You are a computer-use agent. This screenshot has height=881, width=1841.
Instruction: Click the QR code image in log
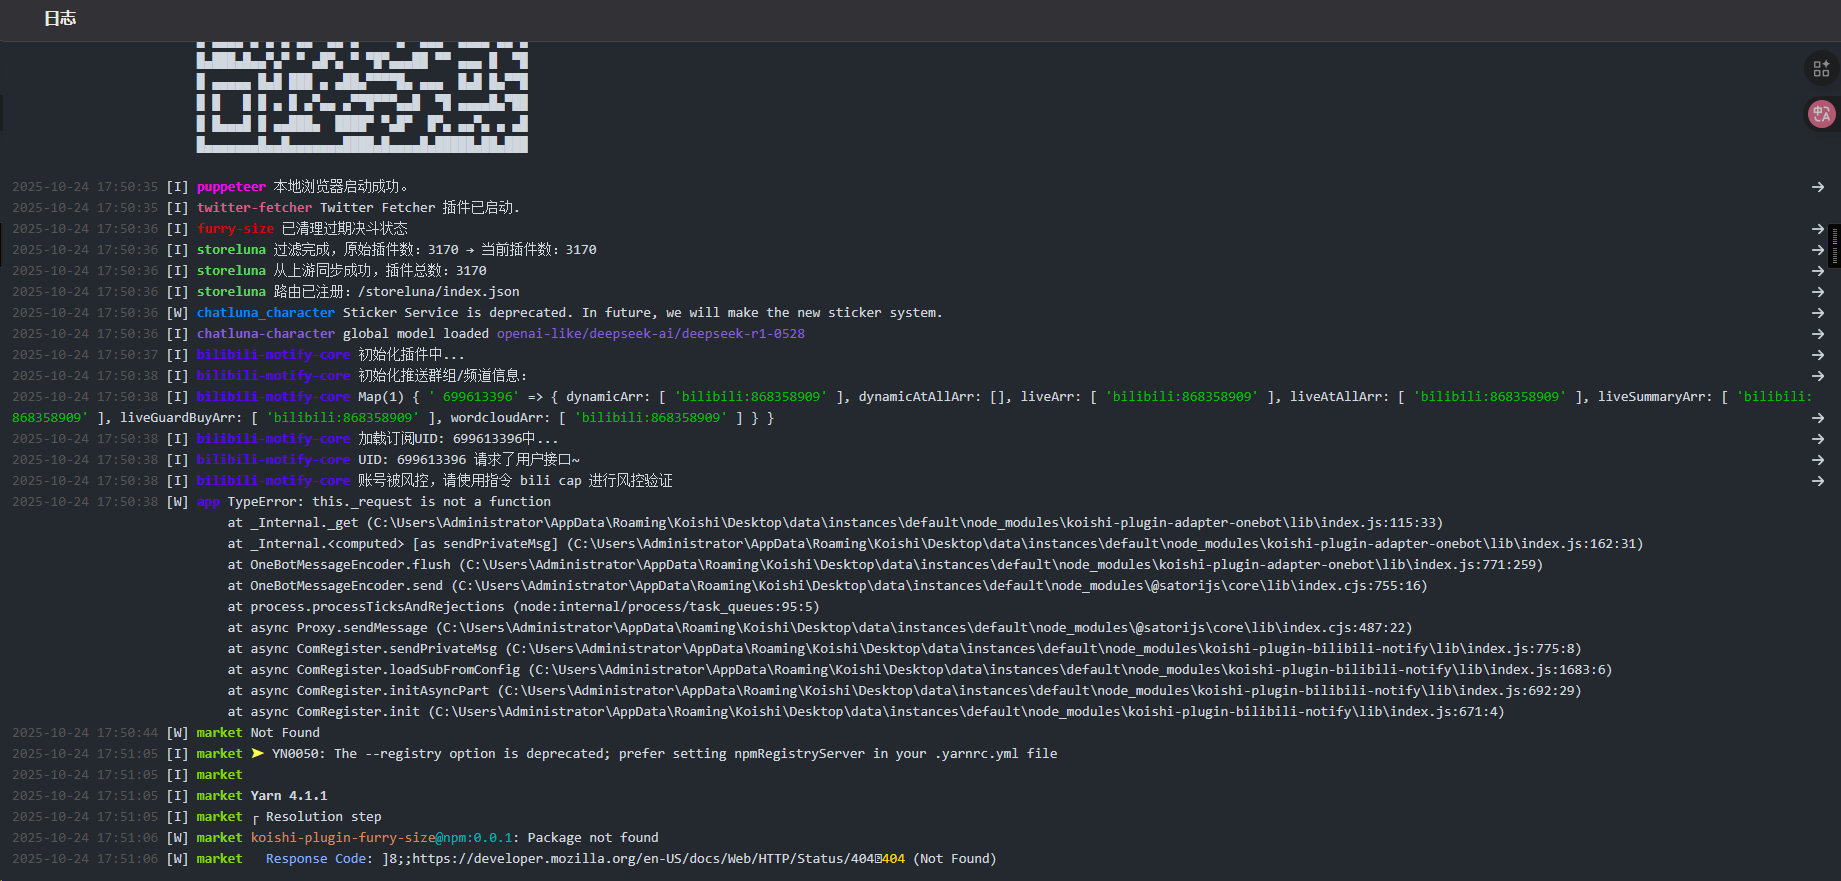click(x=362, y=97)
